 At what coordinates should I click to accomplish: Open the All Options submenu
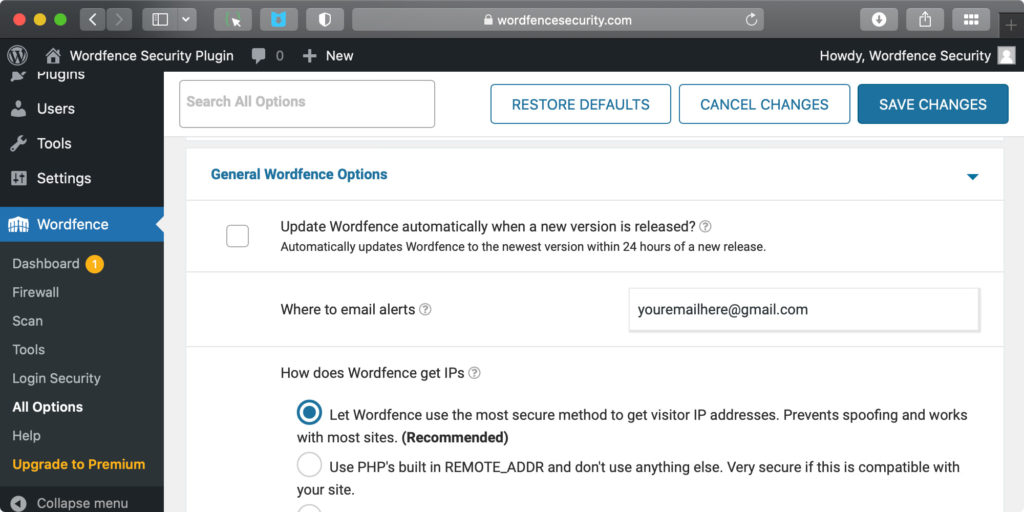coord(48,407)
